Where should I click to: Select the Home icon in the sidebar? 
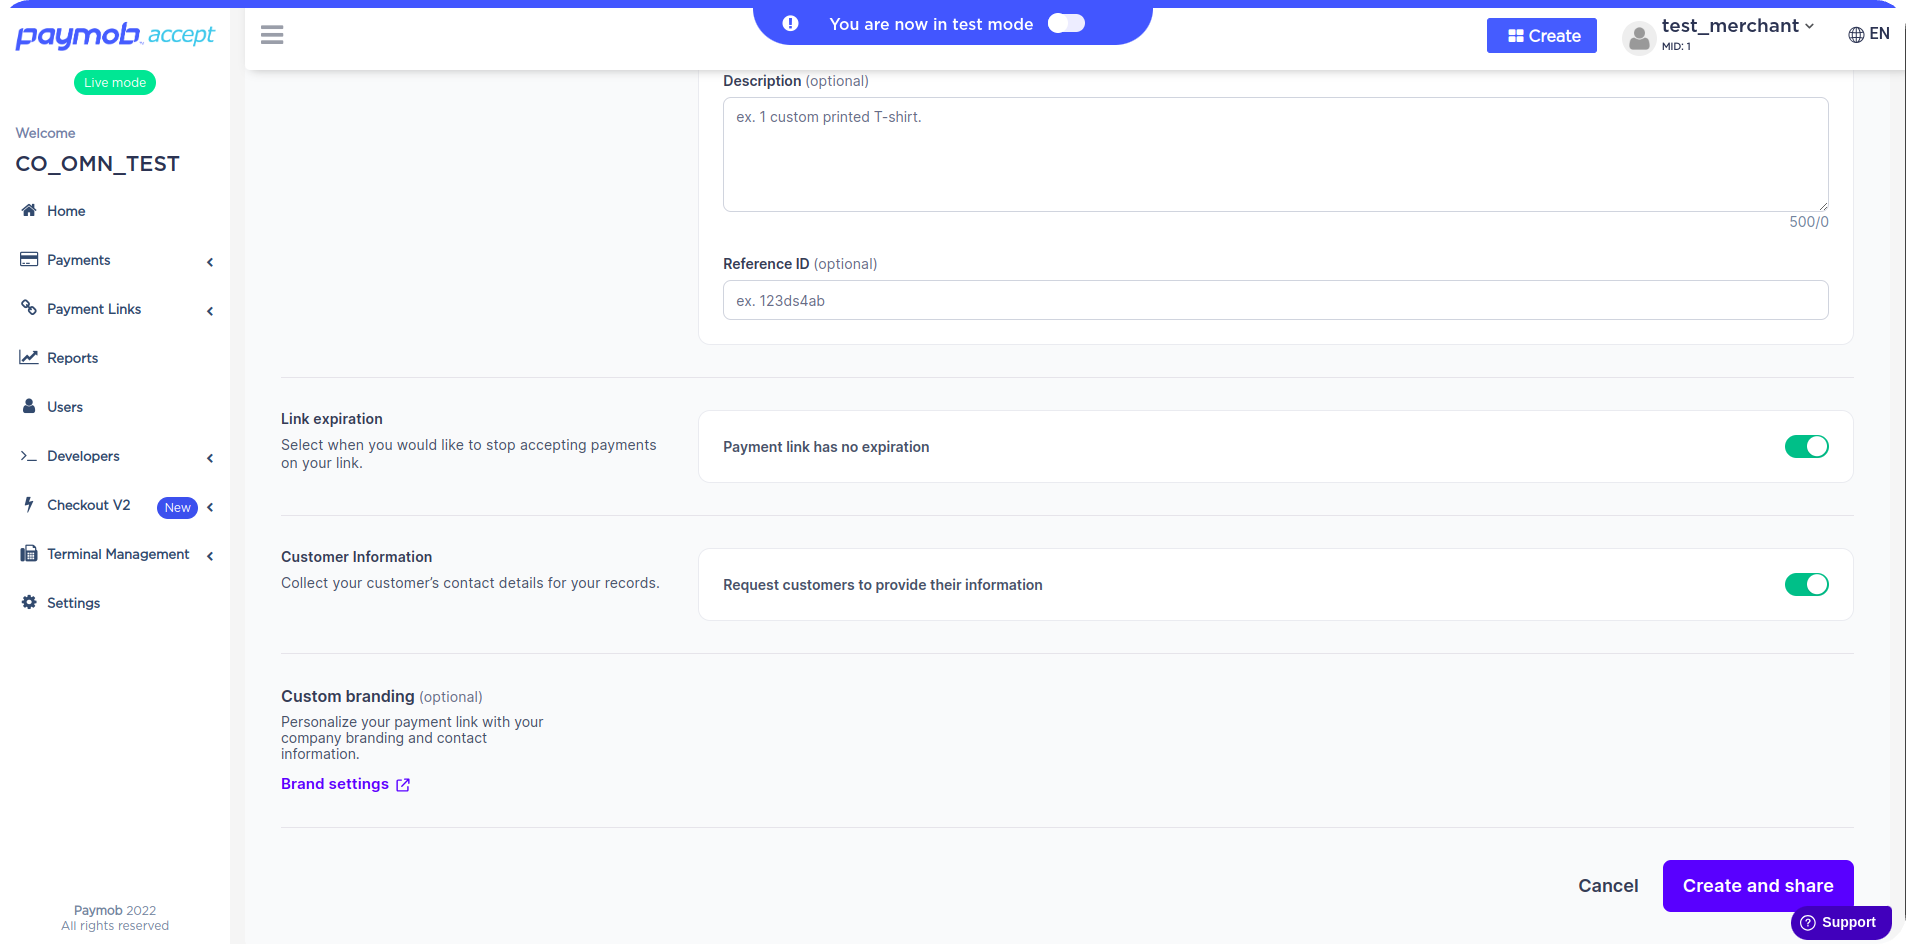29,210
